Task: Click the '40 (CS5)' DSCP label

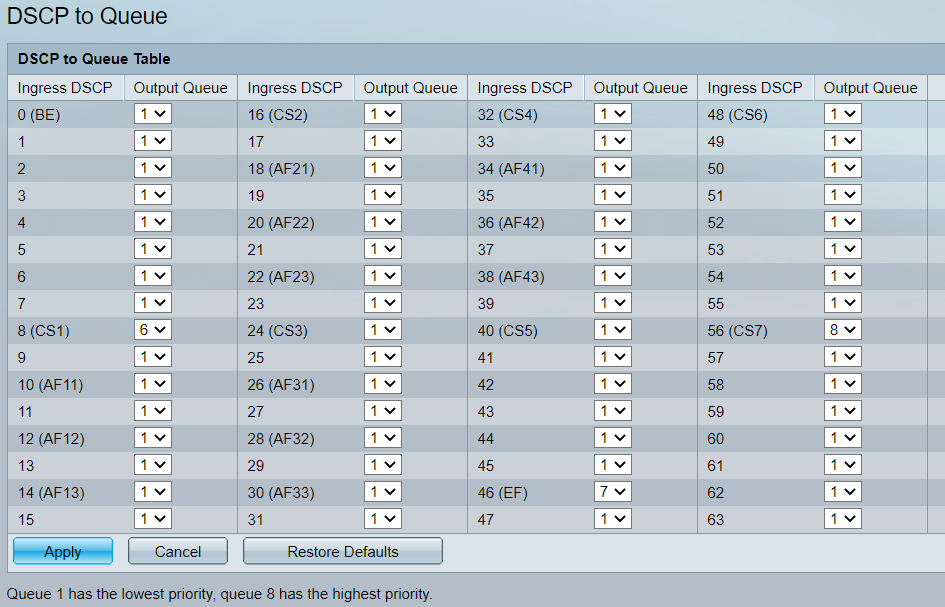Action: [507, 331]
